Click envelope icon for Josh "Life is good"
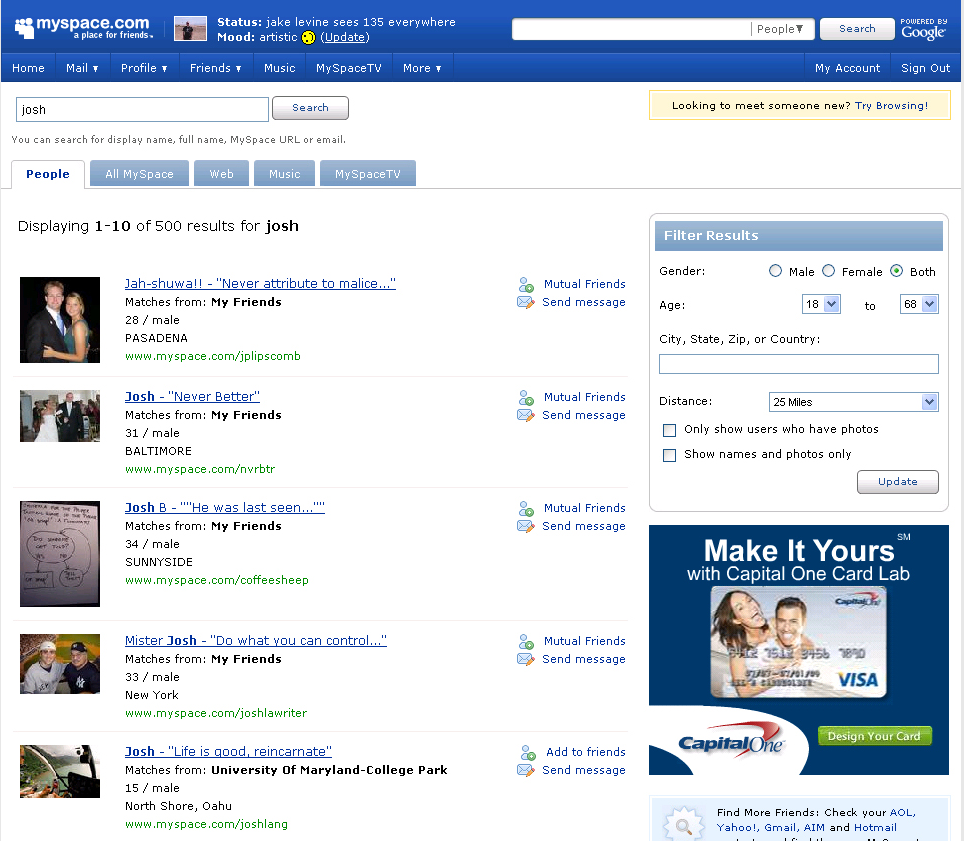 [526, 770]
